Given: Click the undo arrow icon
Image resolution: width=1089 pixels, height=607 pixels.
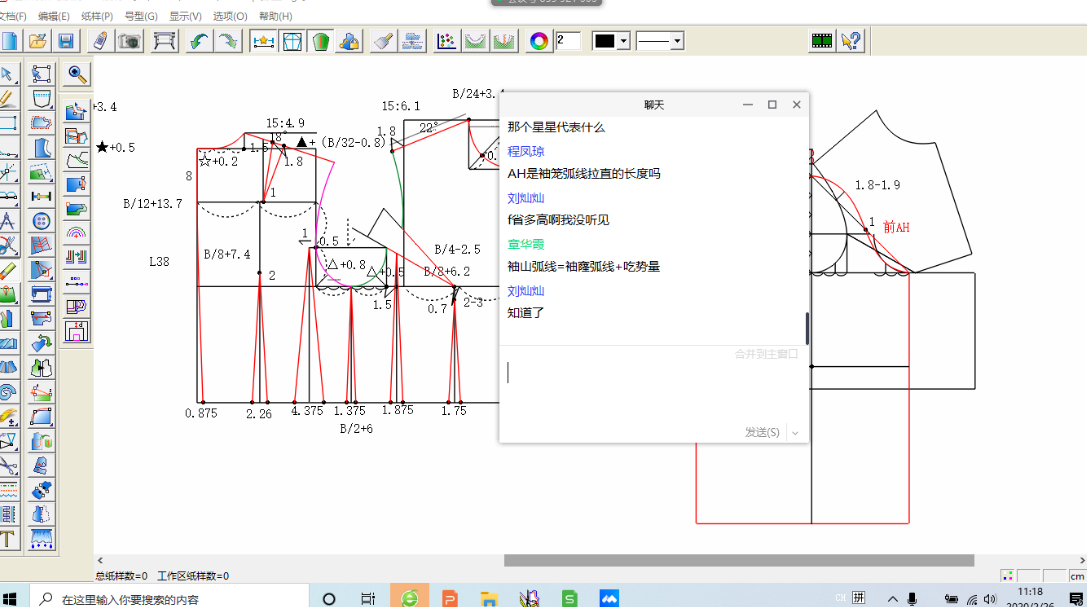Looking at the screenshot, I should (x=199, y=41).
